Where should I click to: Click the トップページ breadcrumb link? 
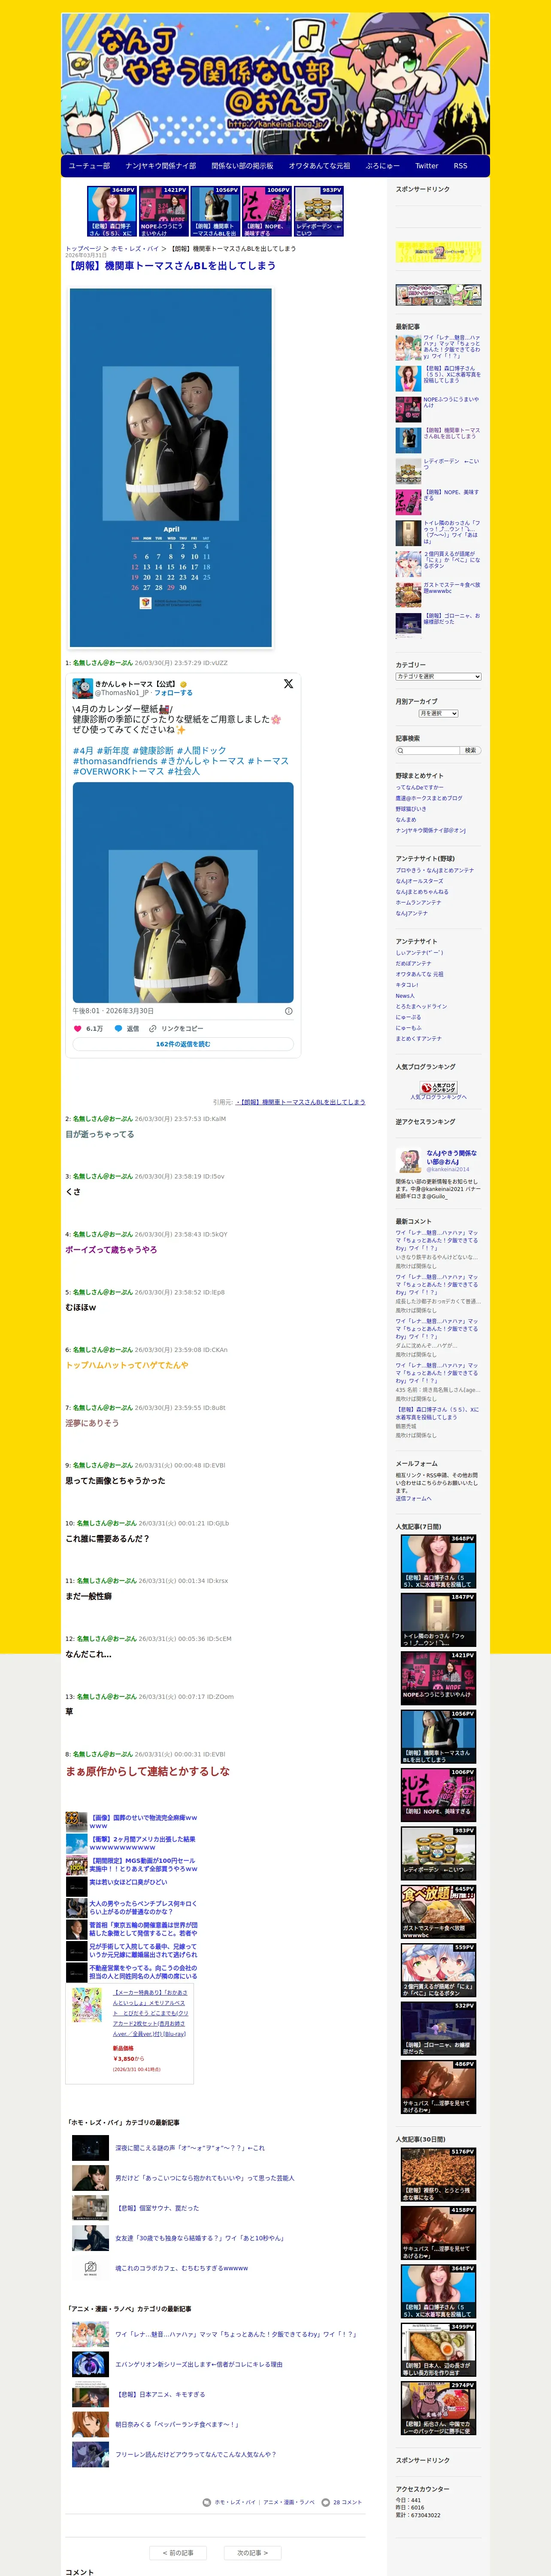pyautogui.click(x=83, y=248)
